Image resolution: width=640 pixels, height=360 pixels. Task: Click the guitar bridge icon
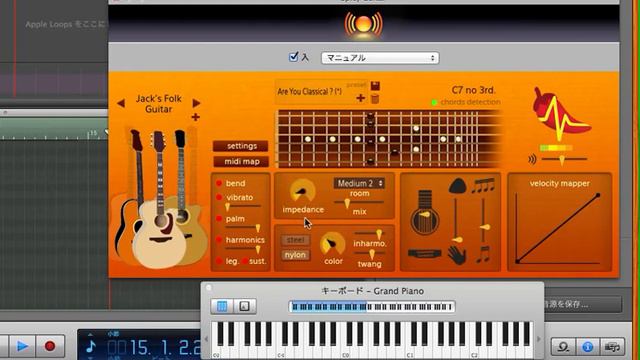click(424, 254)
